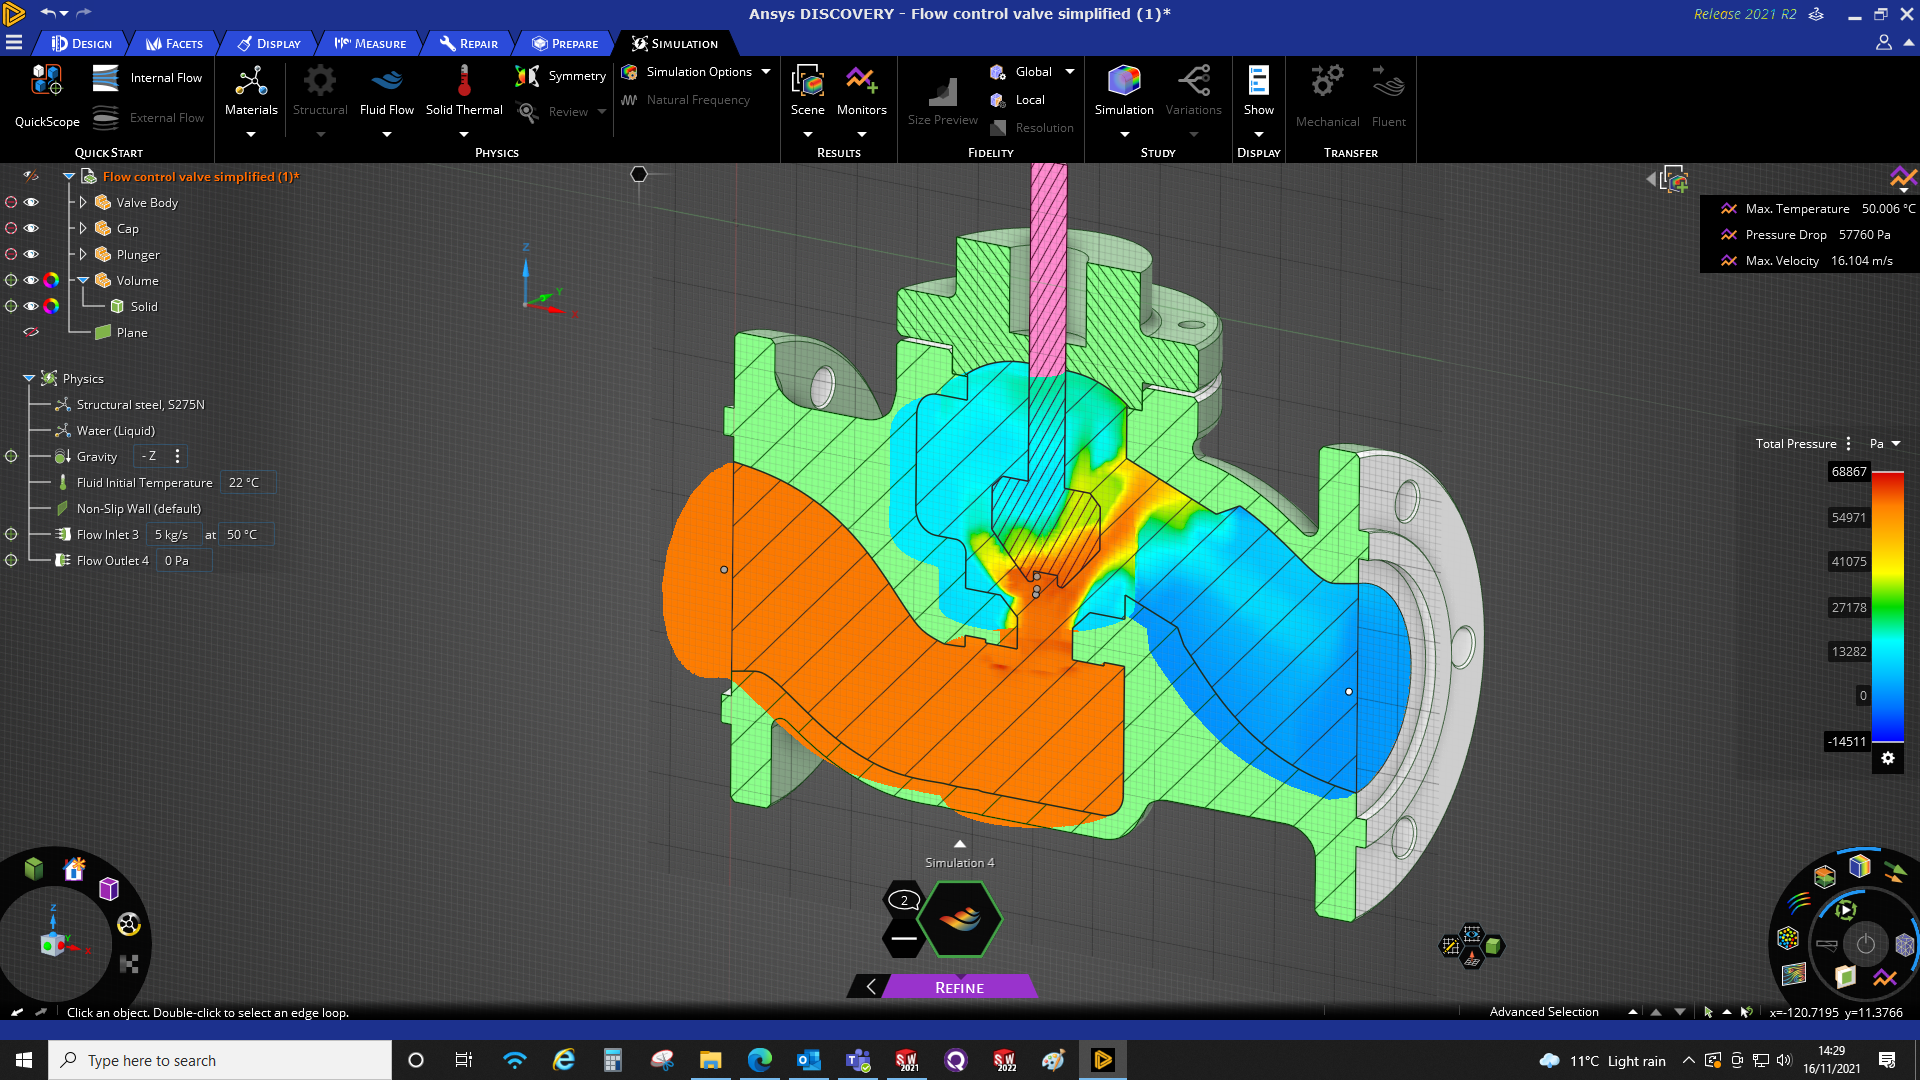Edit the Flow Inlet 5 kg/s field
The width and height of the screenshot is (1920, 1080).
173,534
